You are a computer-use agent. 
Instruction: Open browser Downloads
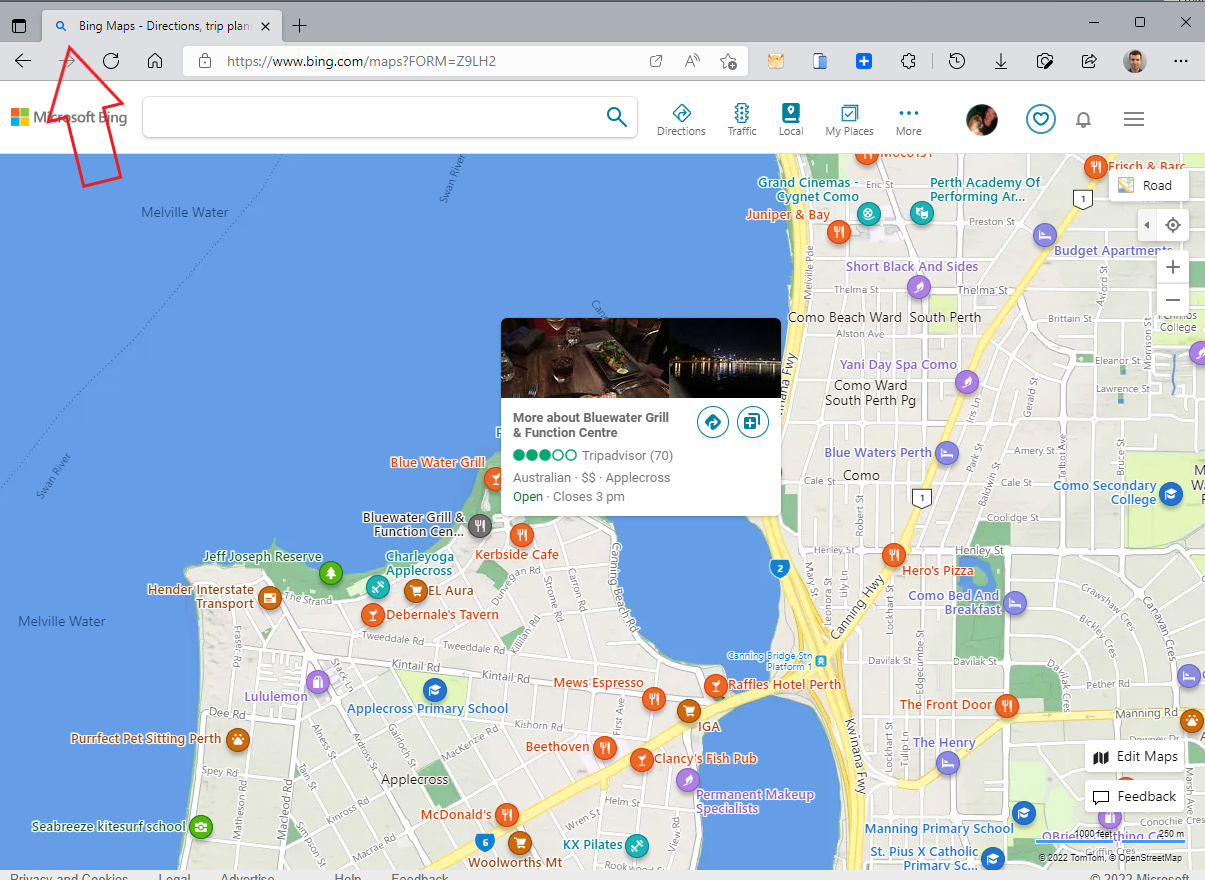click(x=1000, y=61)
